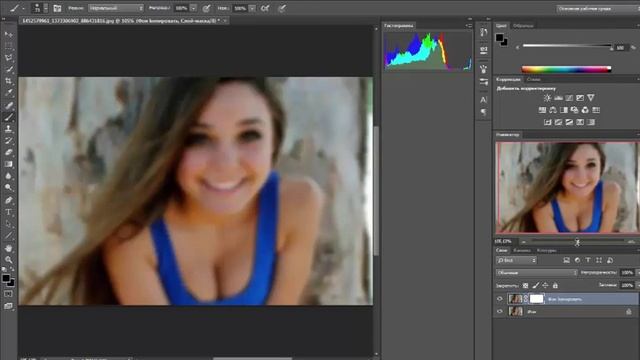The height and width of the screenshot is (360, 640).
Task: Hide the top masked layer via eye
Action: pos(500,299)
